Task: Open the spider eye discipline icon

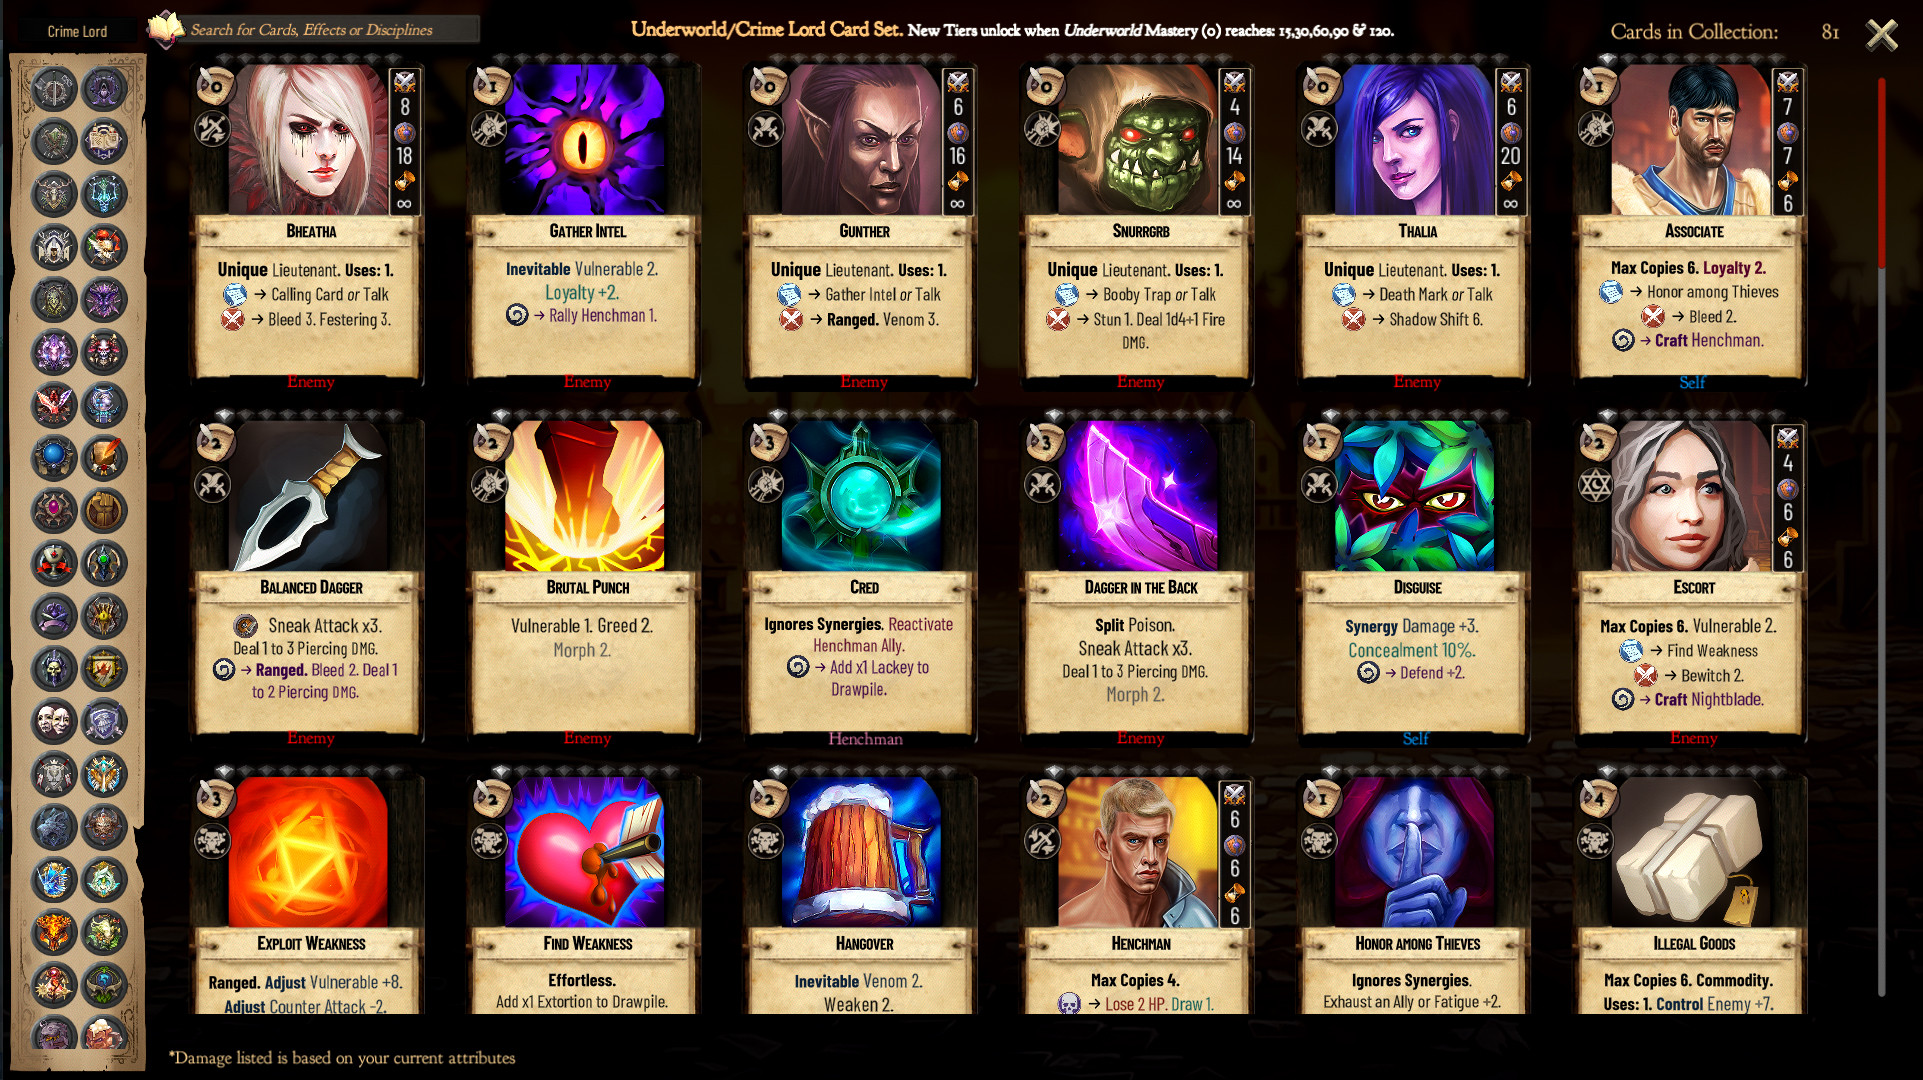Action: [104, 617]
